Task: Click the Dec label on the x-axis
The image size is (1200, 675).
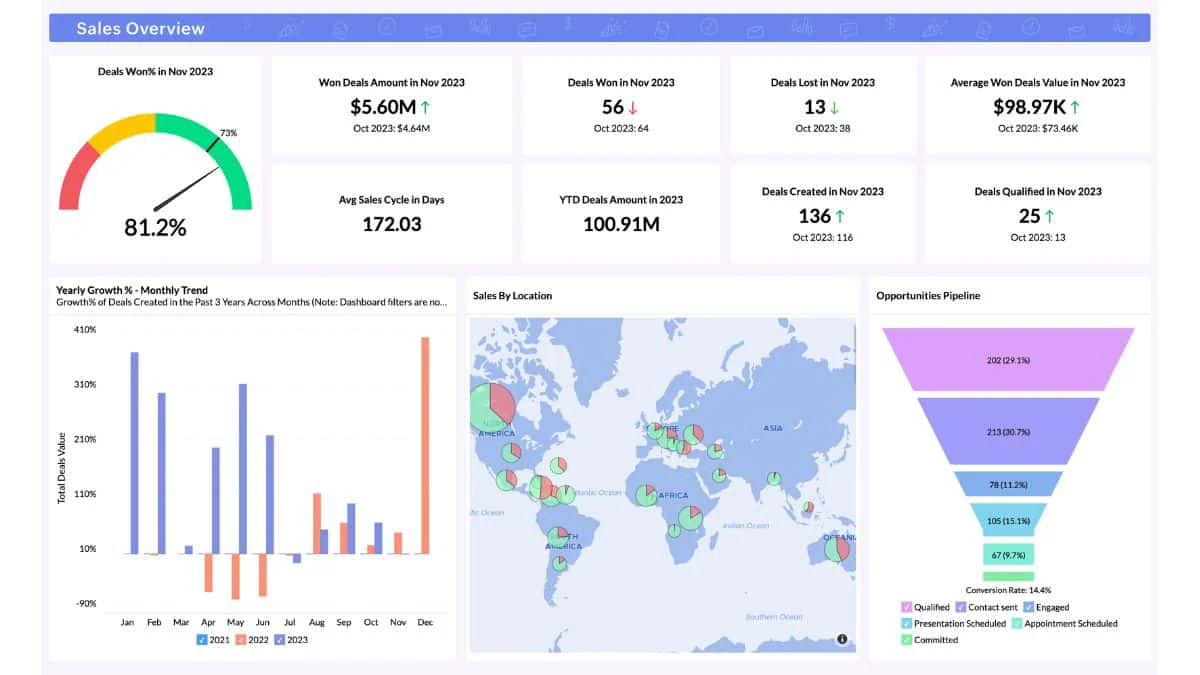Action: pyautogui.click(x=425, y=622)
